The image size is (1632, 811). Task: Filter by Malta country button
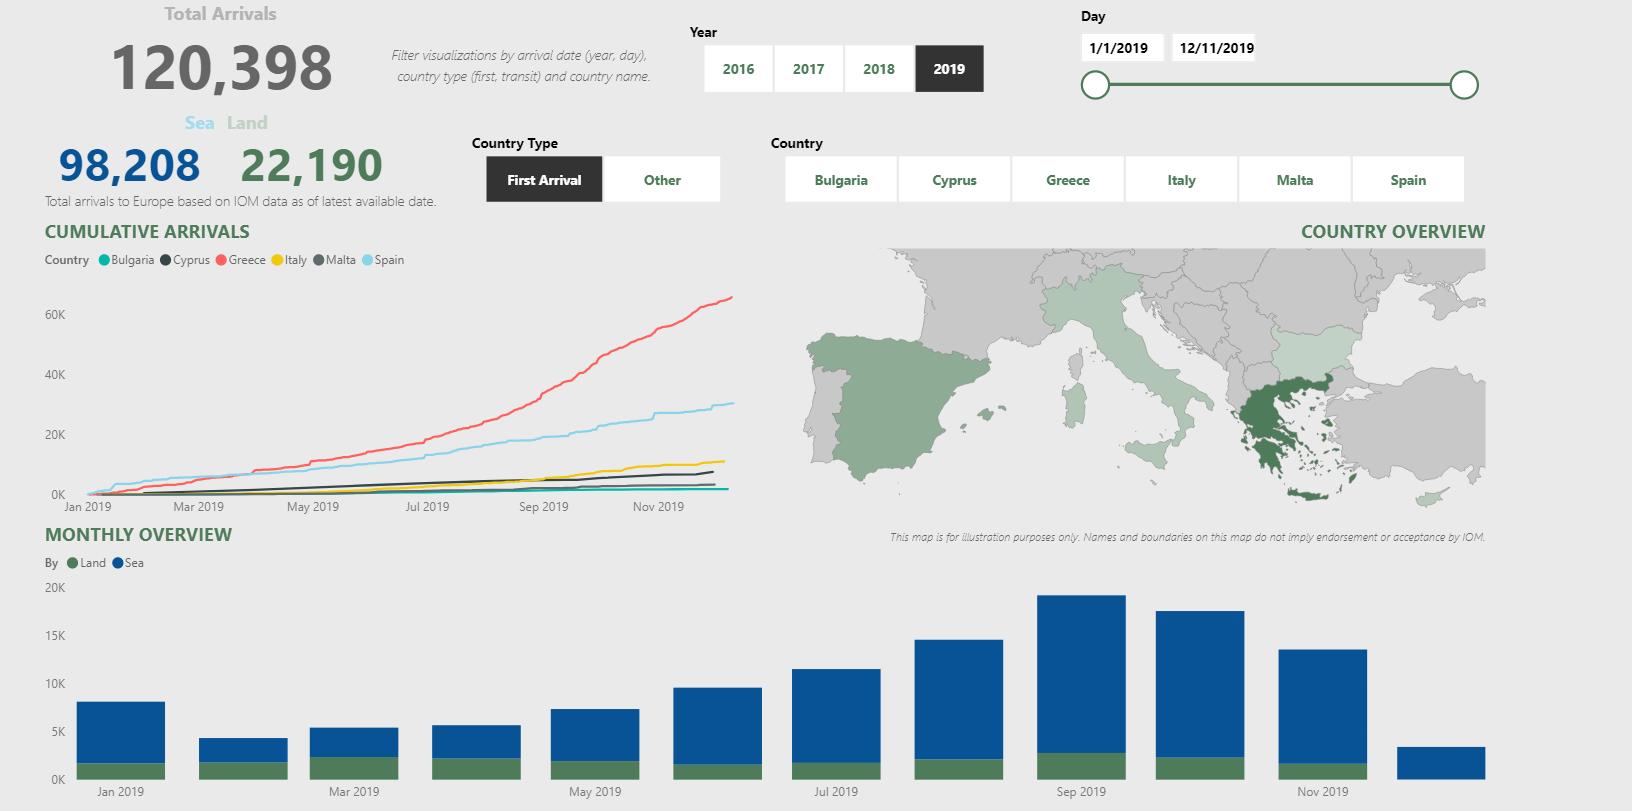pyautogui.click(x=1294, y=180)
